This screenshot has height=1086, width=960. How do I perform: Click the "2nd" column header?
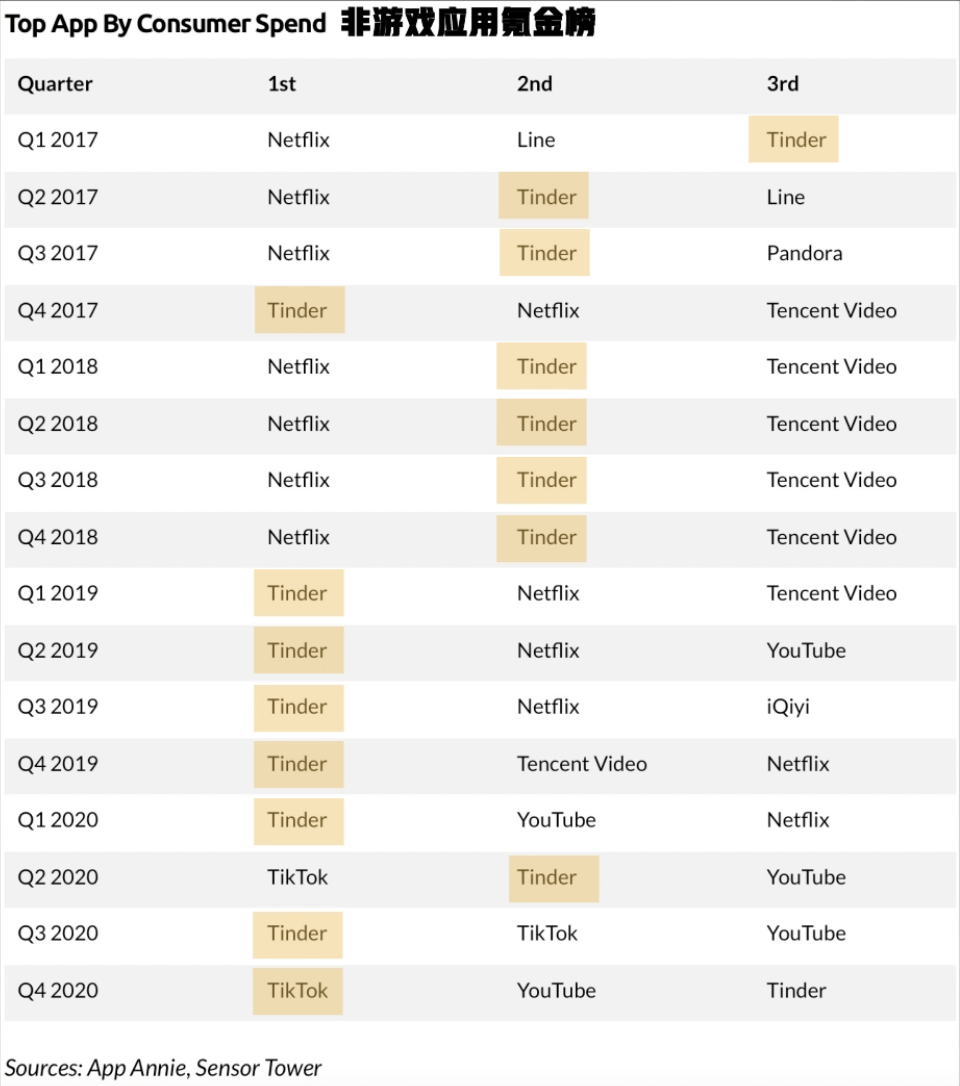(x=534, y=84)
